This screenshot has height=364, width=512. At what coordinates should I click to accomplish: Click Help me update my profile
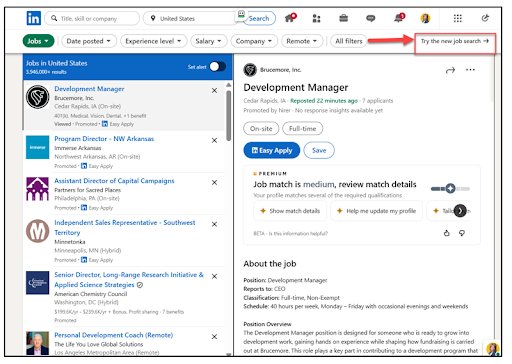[377, 211]
